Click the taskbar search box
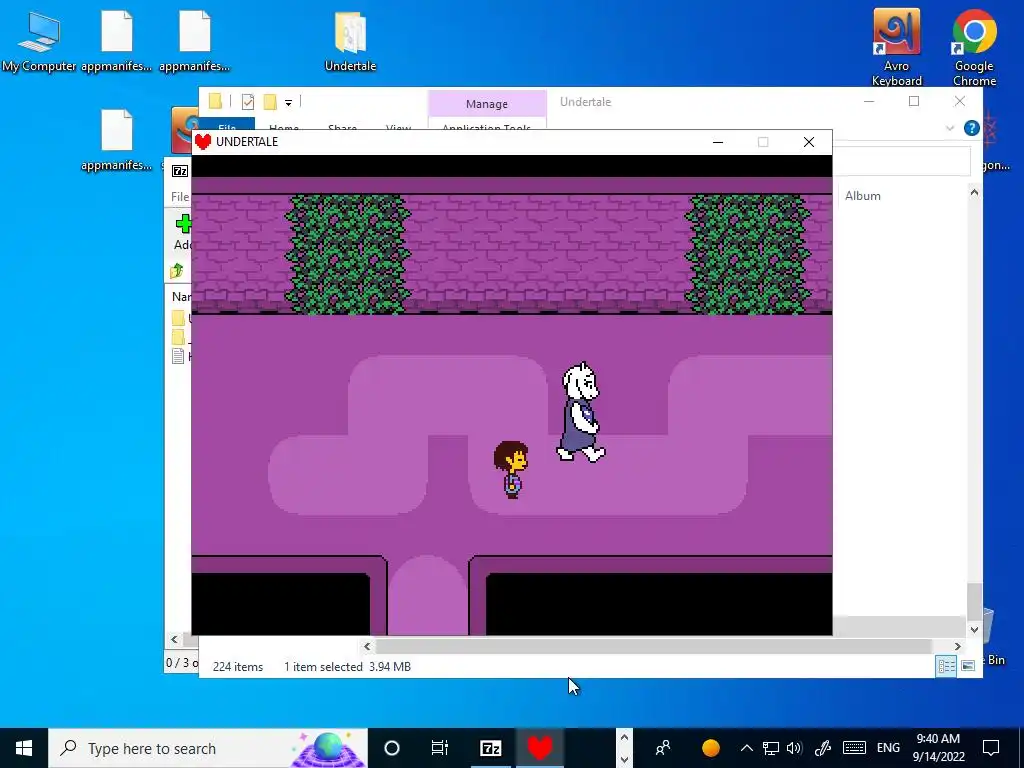 pyautogui.click(x=208, y=748)
